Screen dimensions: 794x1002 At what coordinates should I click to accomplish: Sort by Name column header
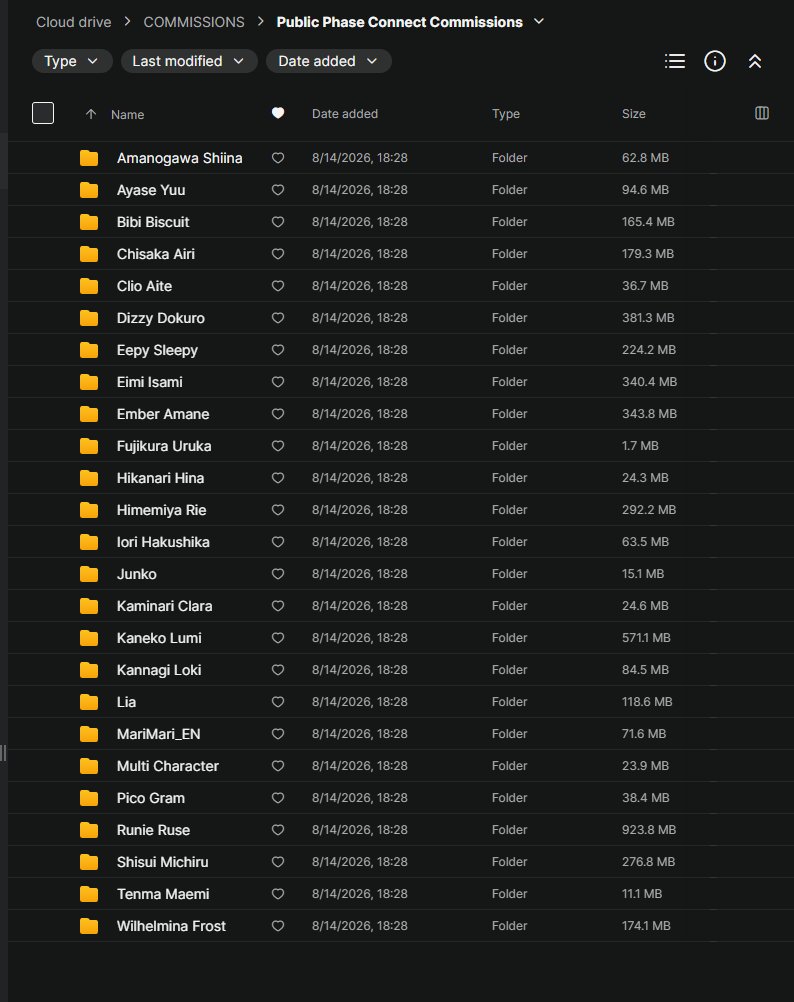127,114
